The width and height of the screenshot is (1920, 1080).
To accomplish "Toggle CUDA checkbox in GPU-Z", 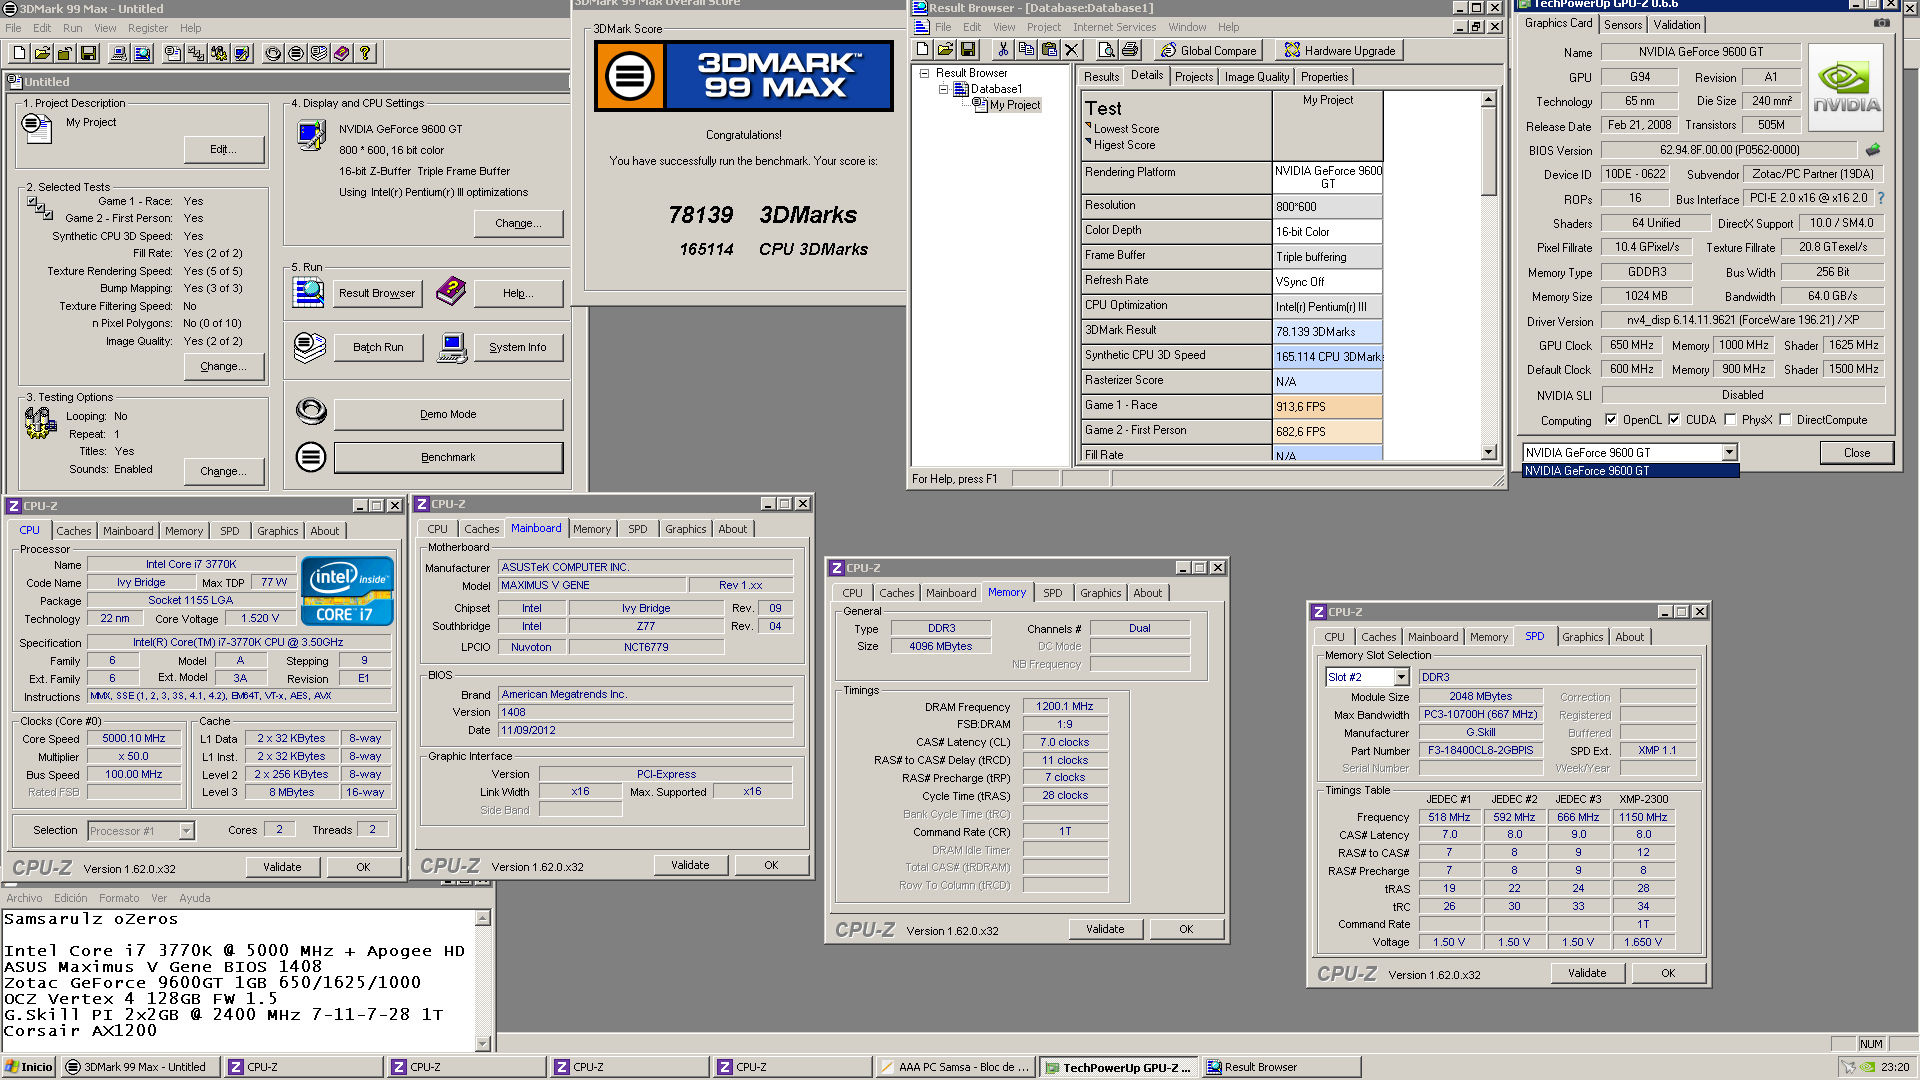I will [1674, 420].
